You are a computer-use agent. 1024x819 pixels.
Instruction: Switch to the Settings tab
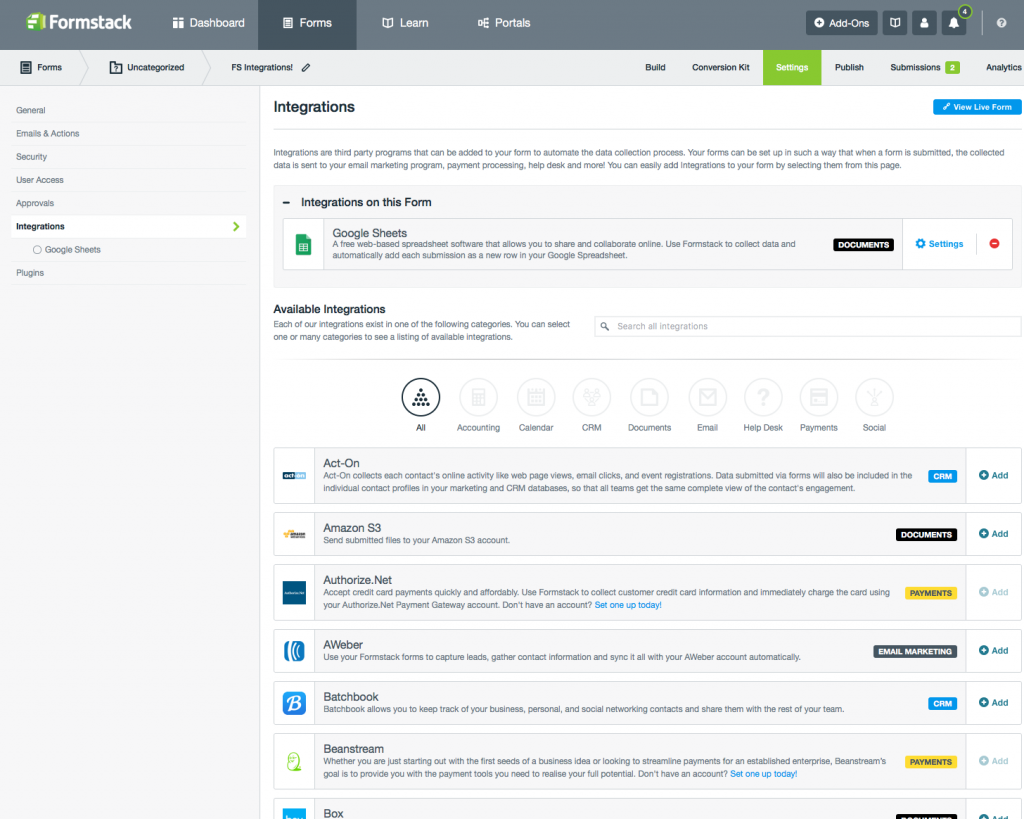(792, 67)
